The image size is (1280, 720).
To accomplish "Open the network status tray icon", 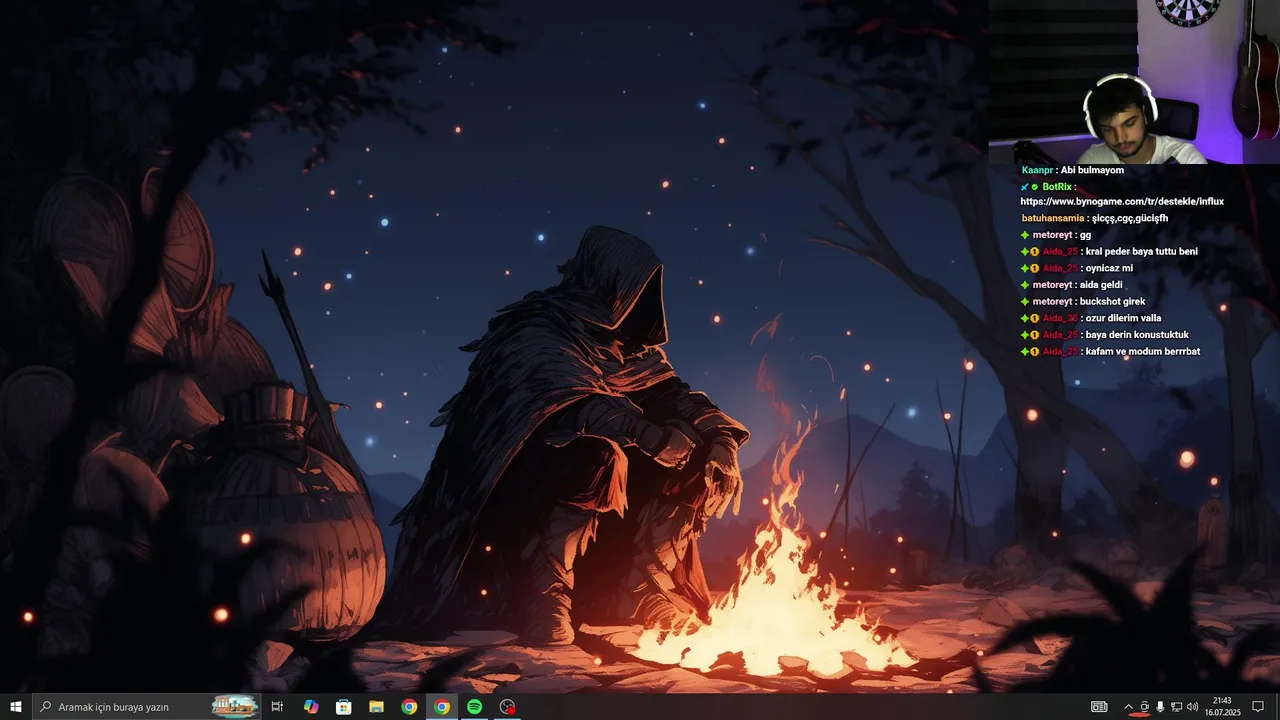I will point(1176,707).
